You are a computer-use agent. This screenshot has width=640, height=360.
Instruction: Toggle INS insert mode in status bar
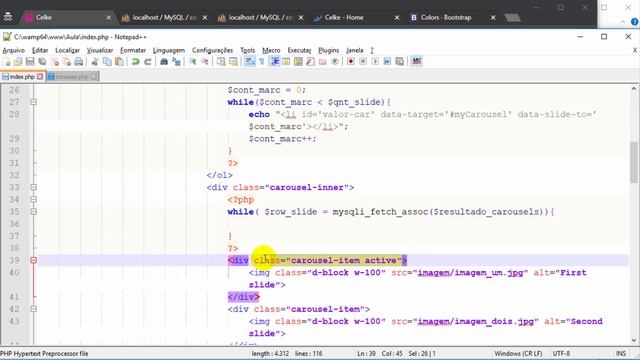click(x=621, y=353)
